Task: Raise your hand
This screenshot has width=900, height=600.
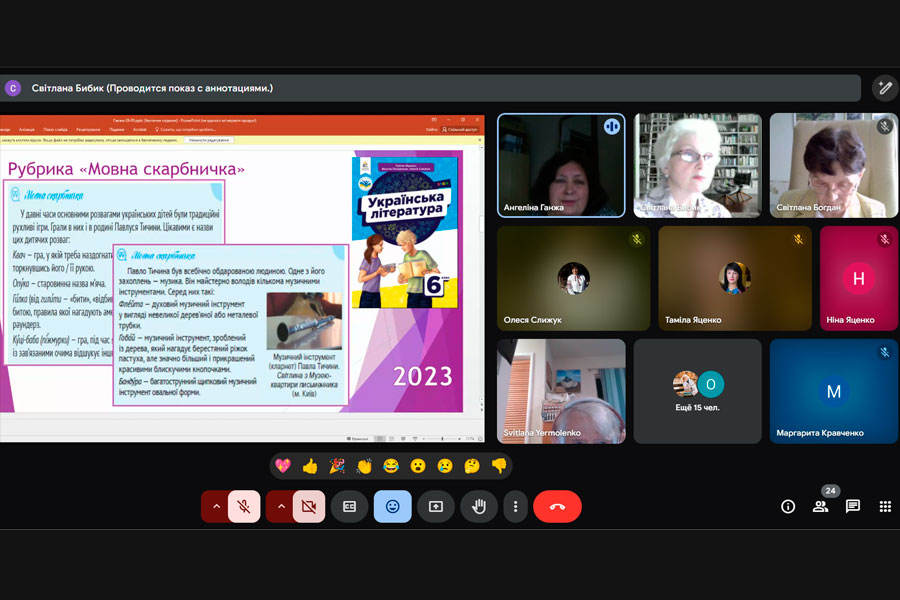Action: coord(479,506)
